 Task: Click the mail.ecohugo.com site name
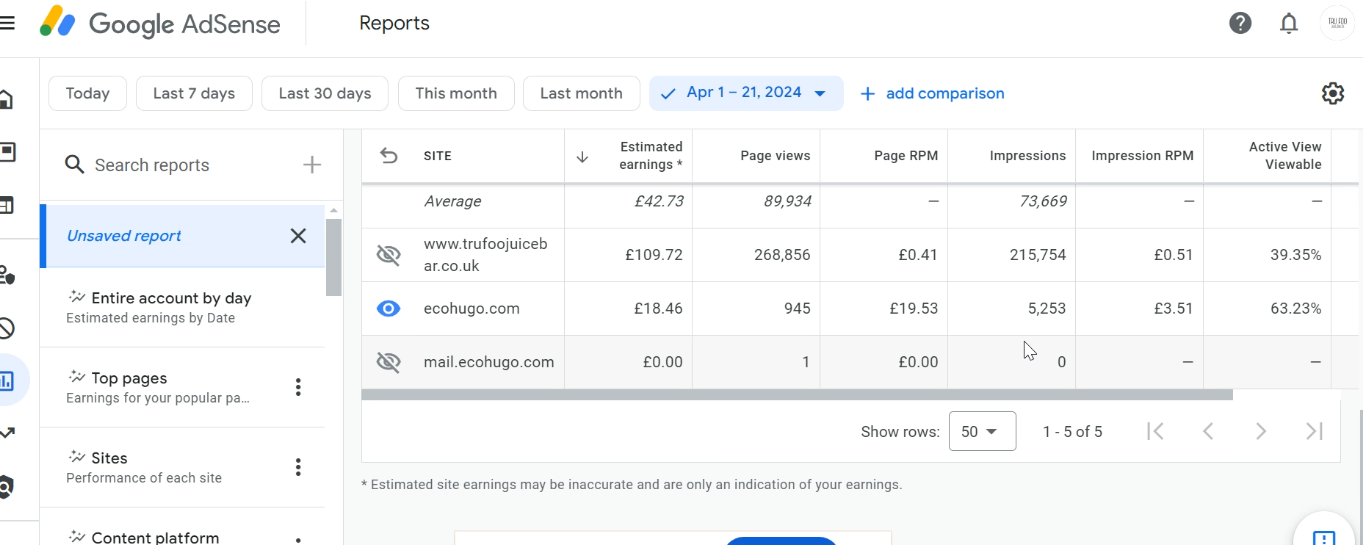coord(489,362)
